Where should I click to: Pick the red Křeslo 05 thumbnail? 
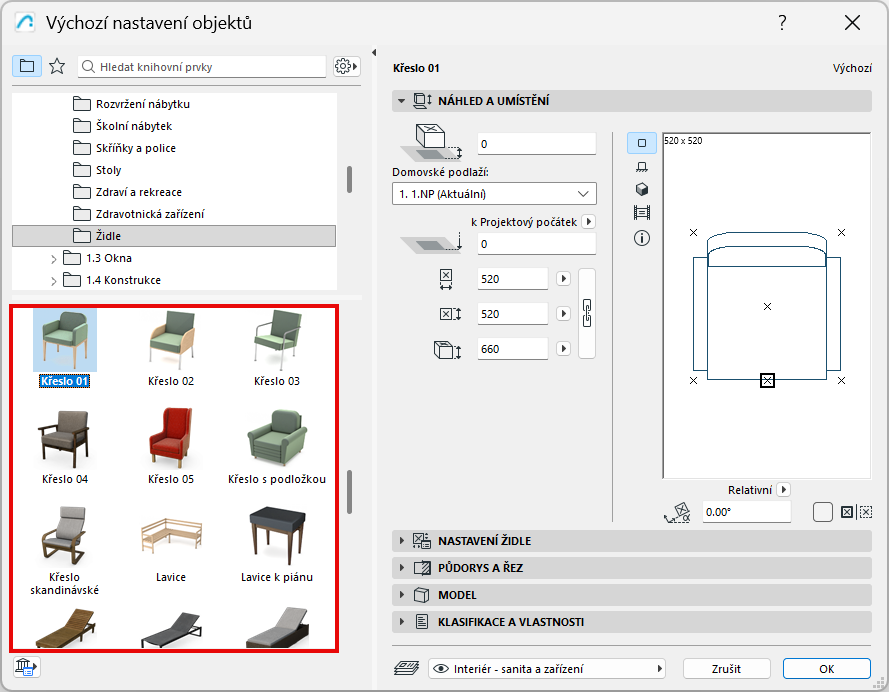point(171,439)
